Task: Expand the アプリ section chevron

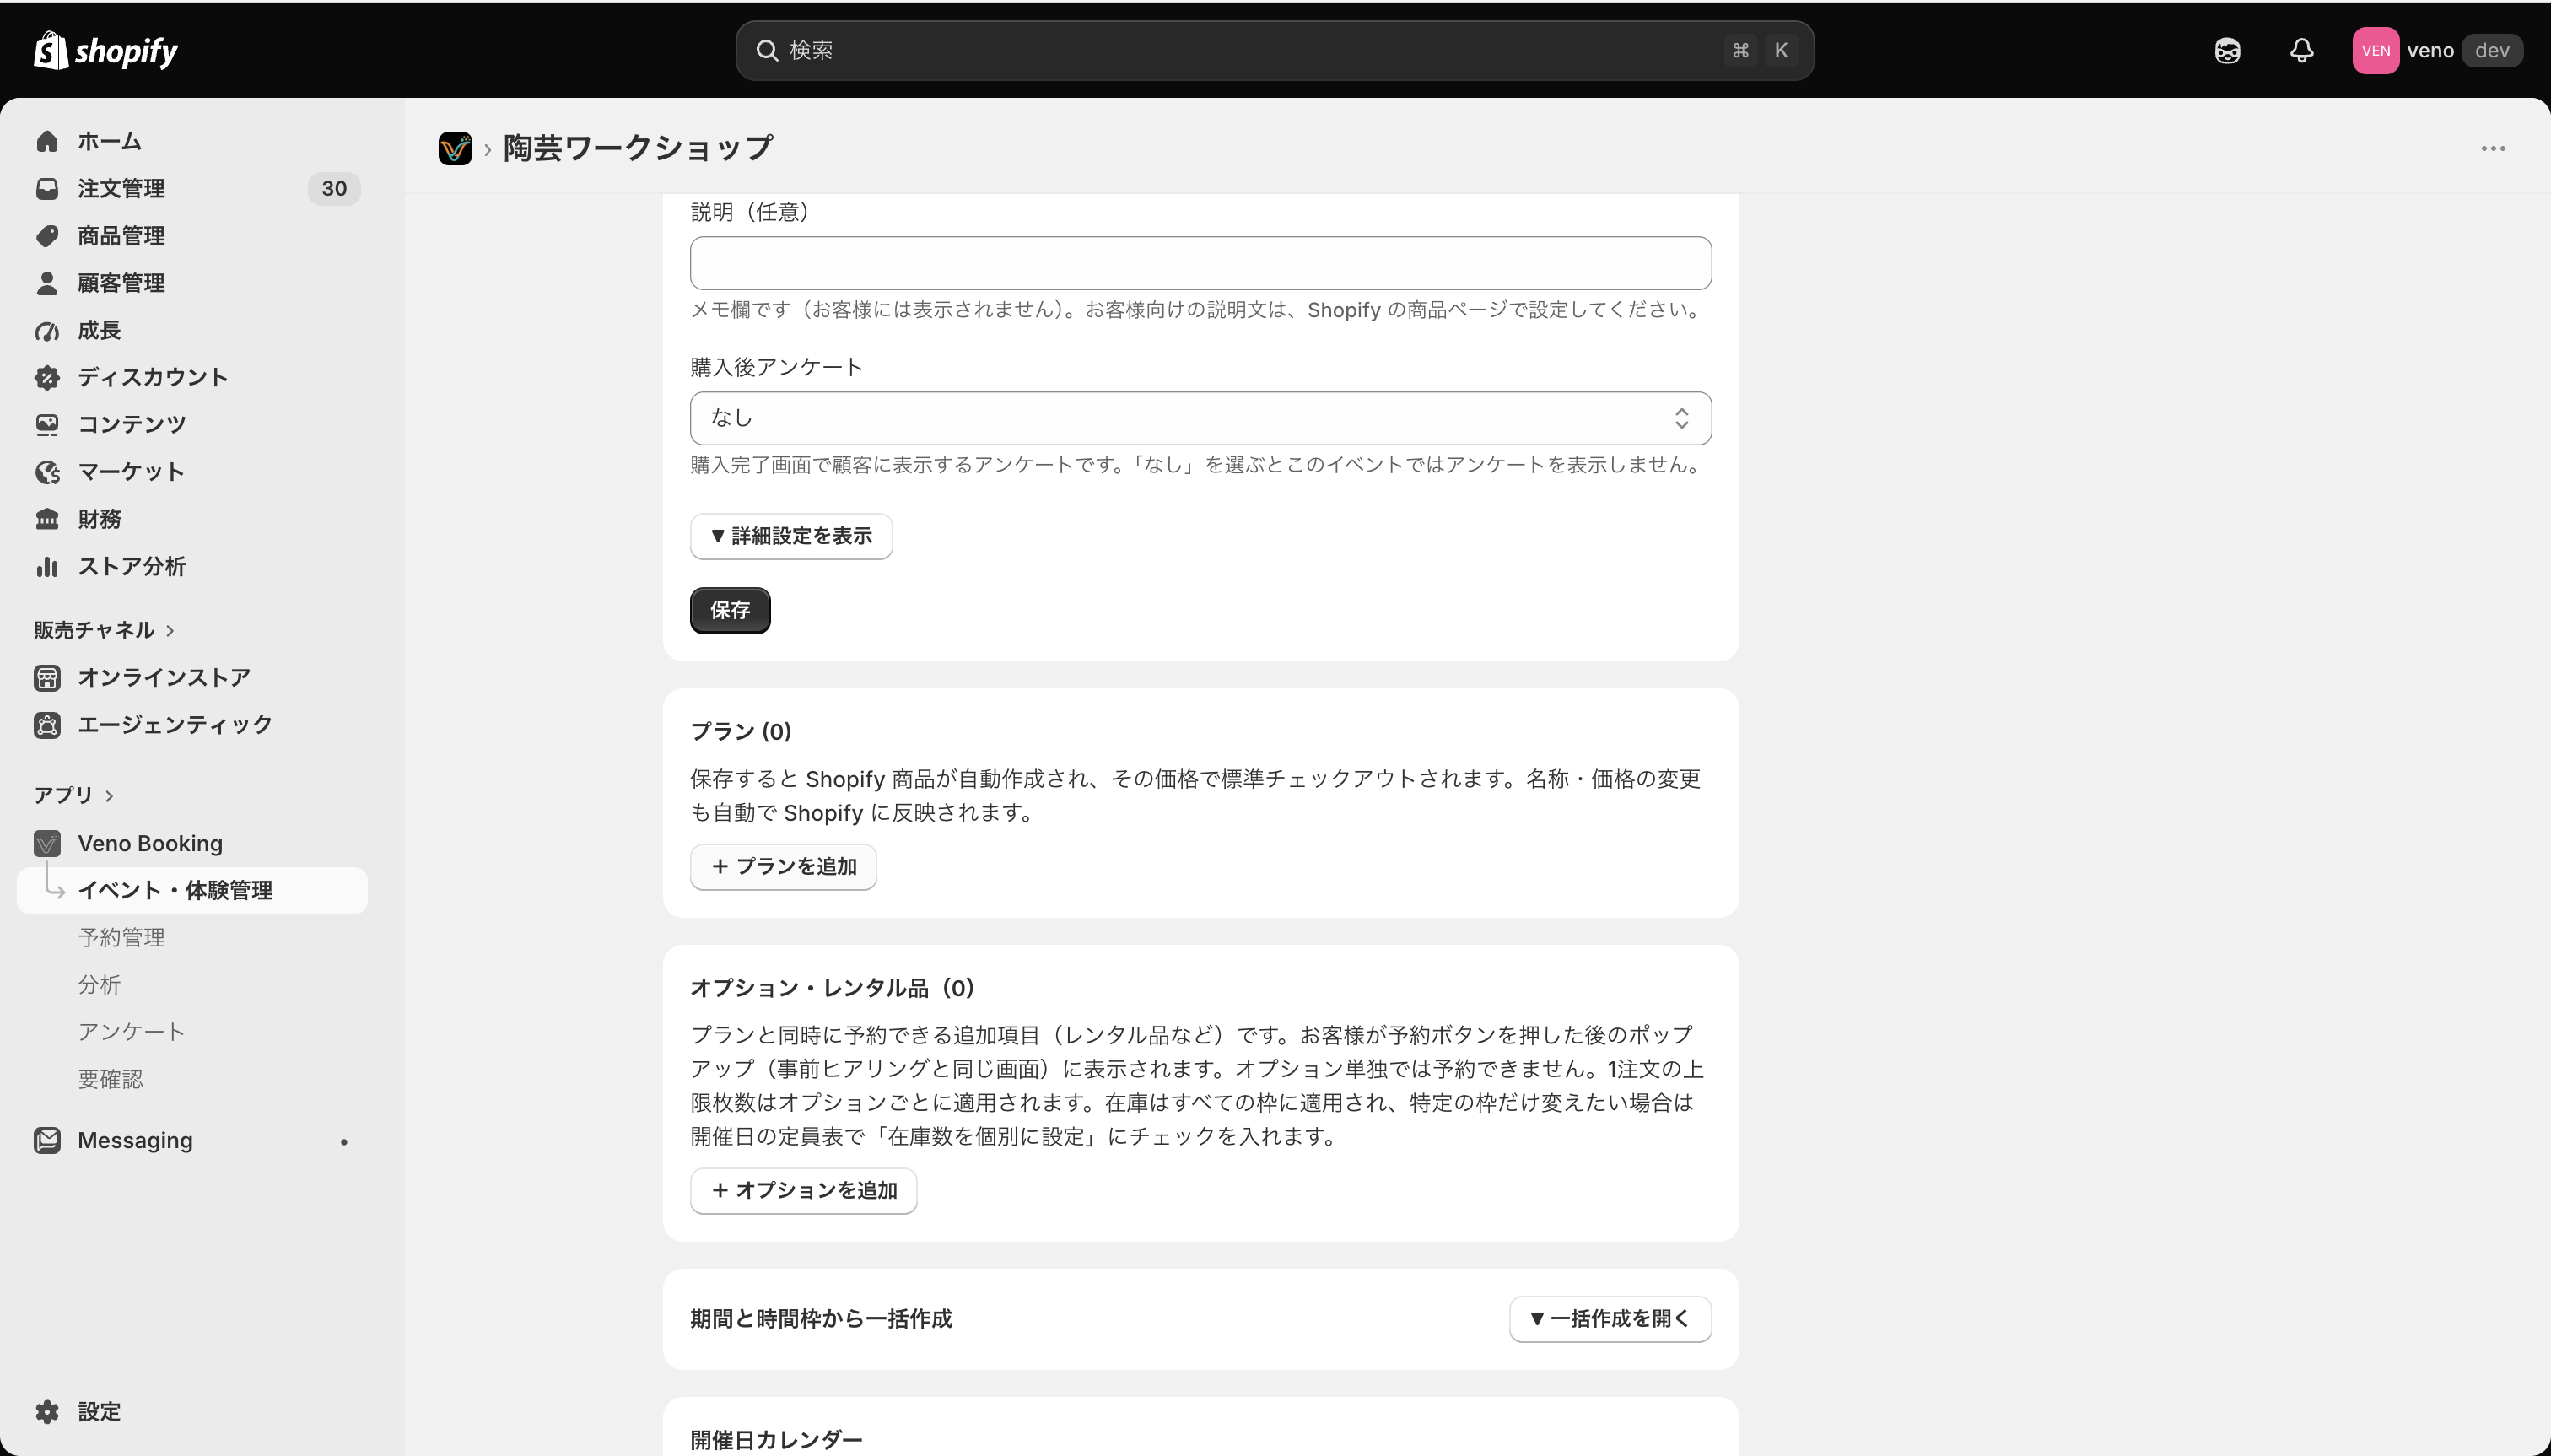Action: point(109,795)
